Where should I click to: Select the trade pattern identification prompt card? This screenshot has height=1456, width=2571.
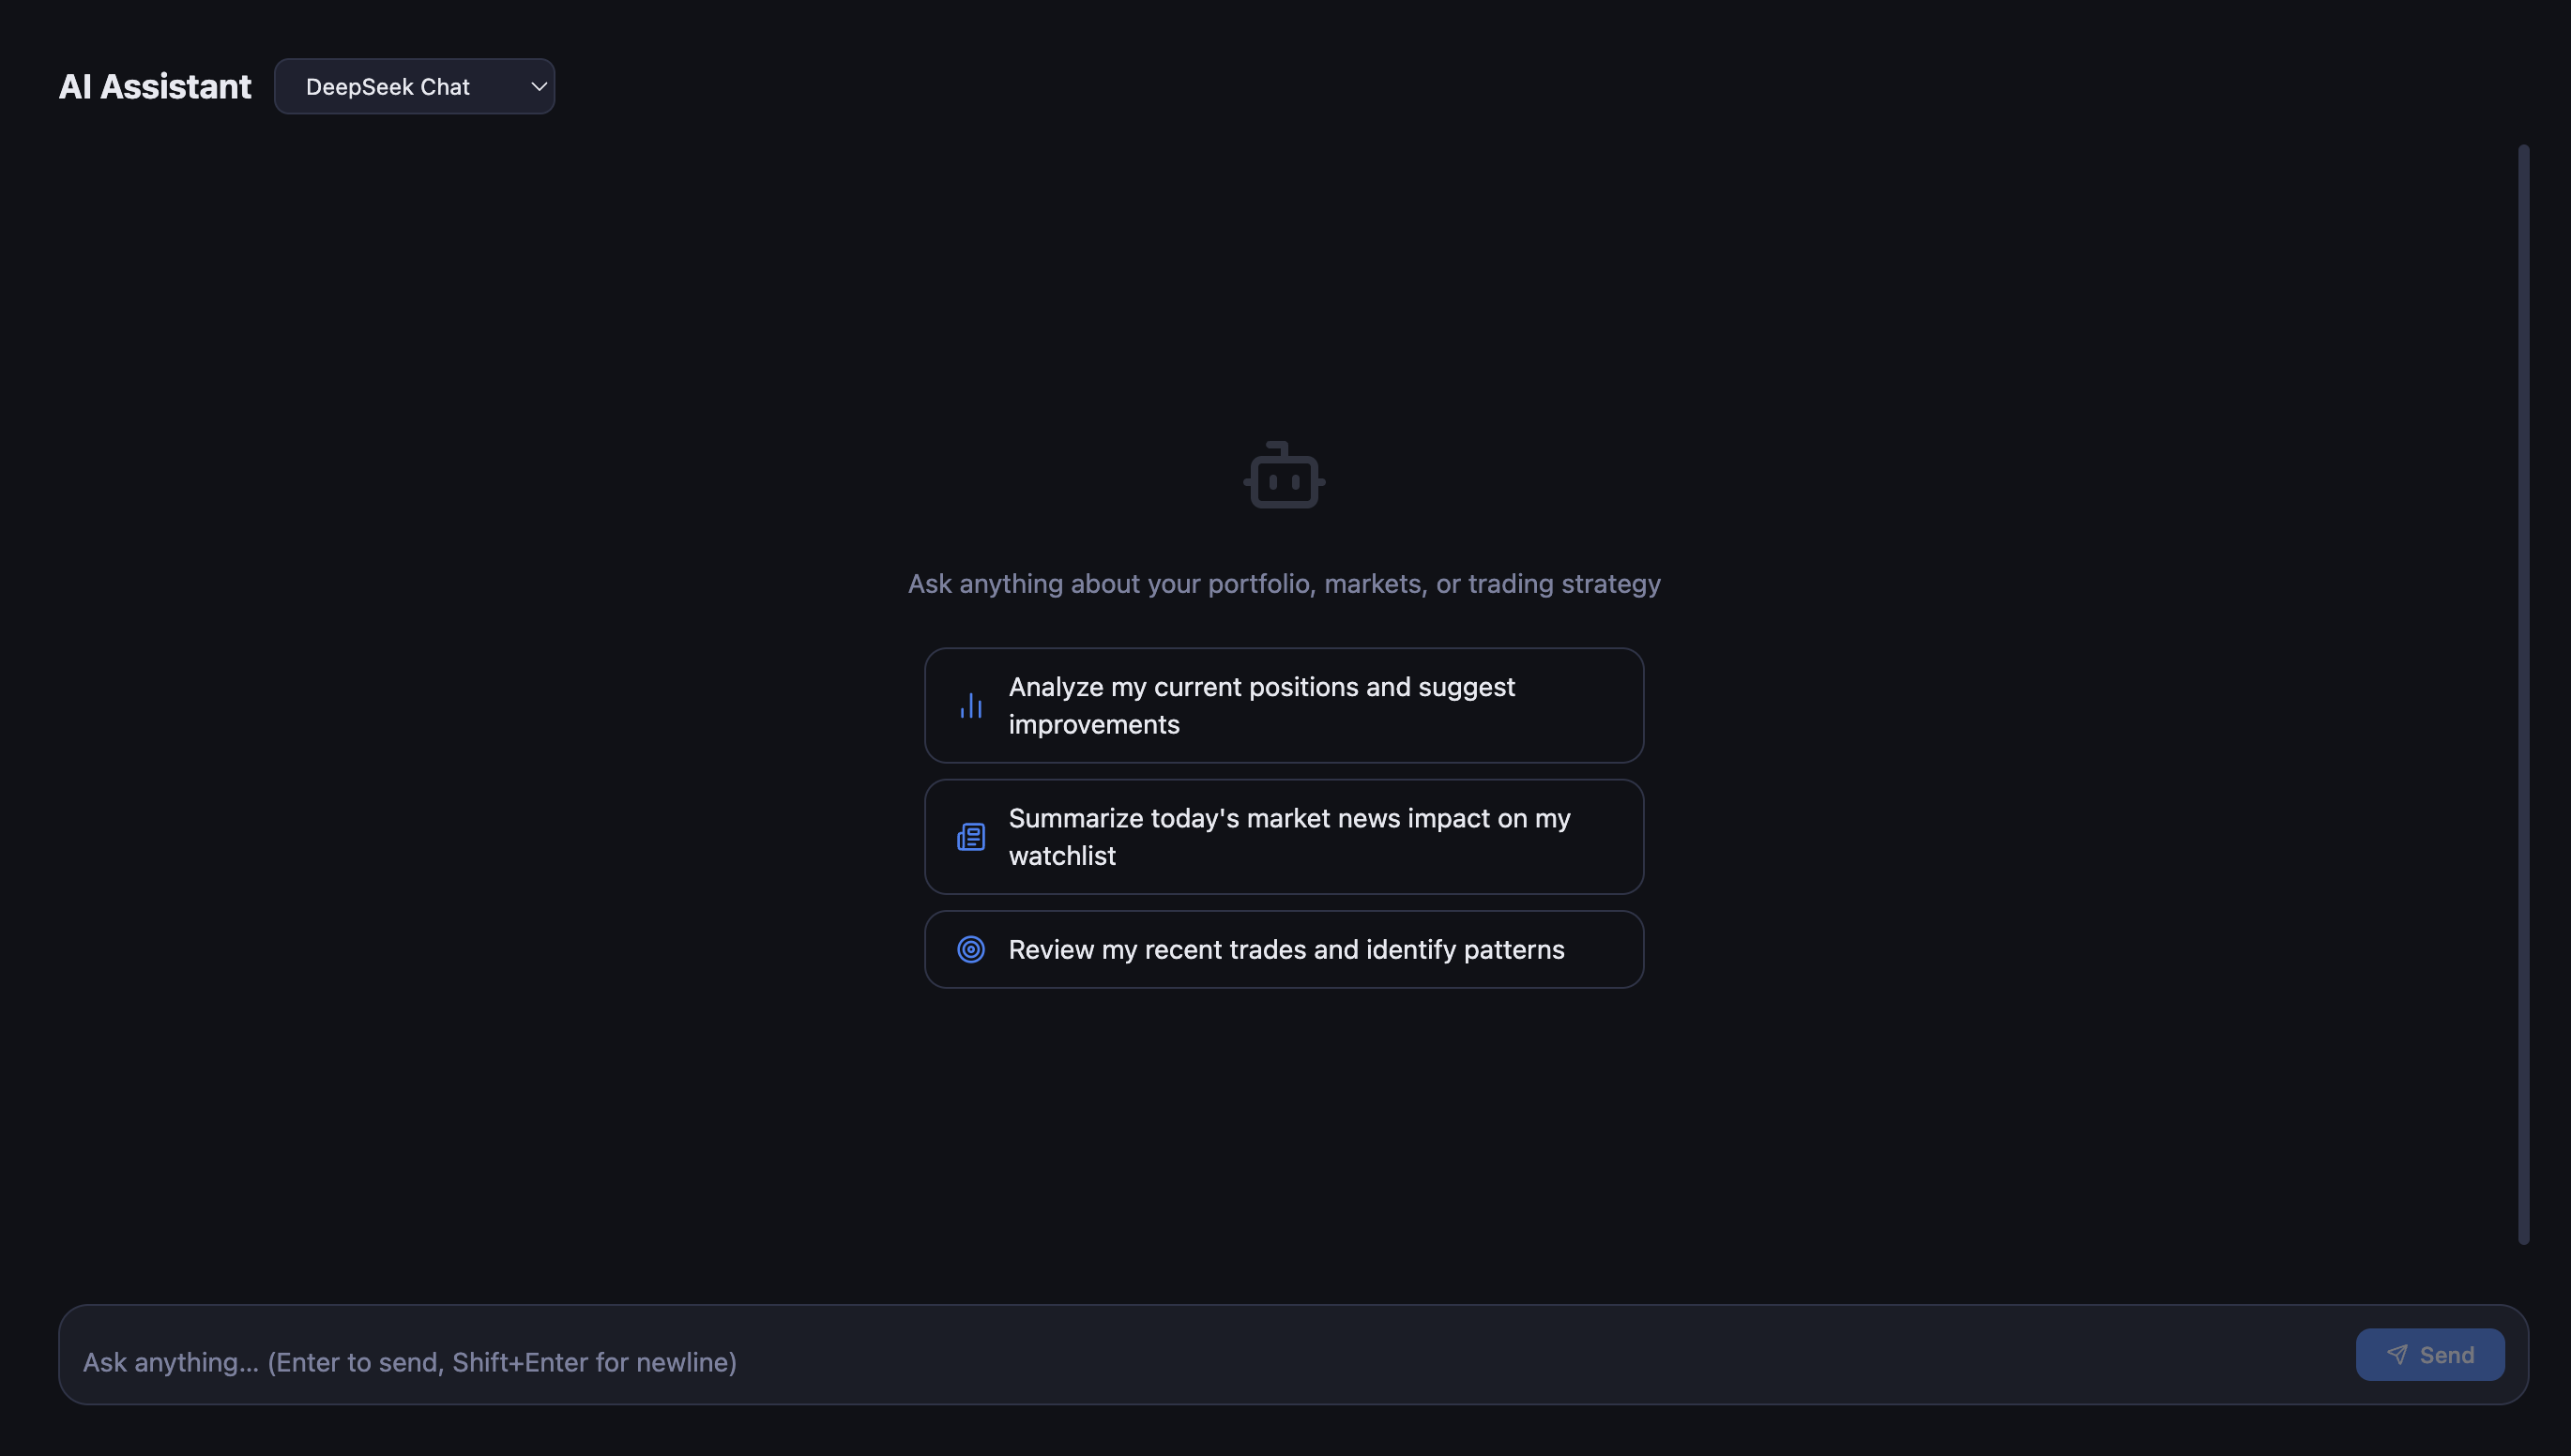click(1283, 948)
